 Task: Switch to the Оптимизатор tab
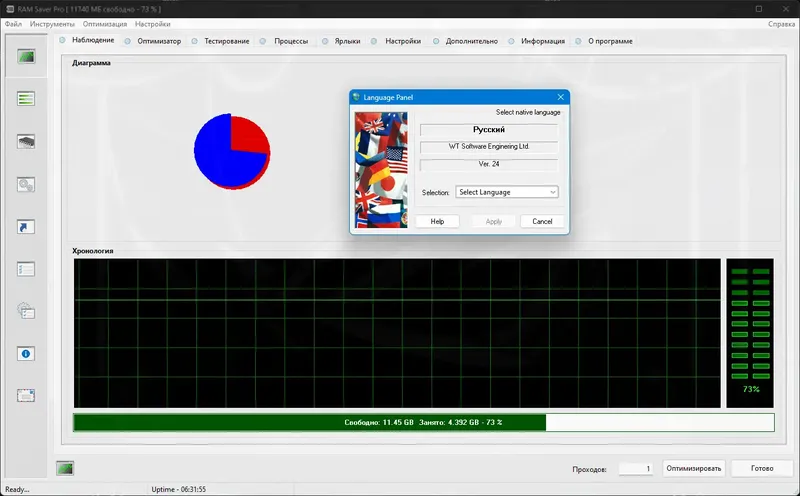tap(159, 41)
